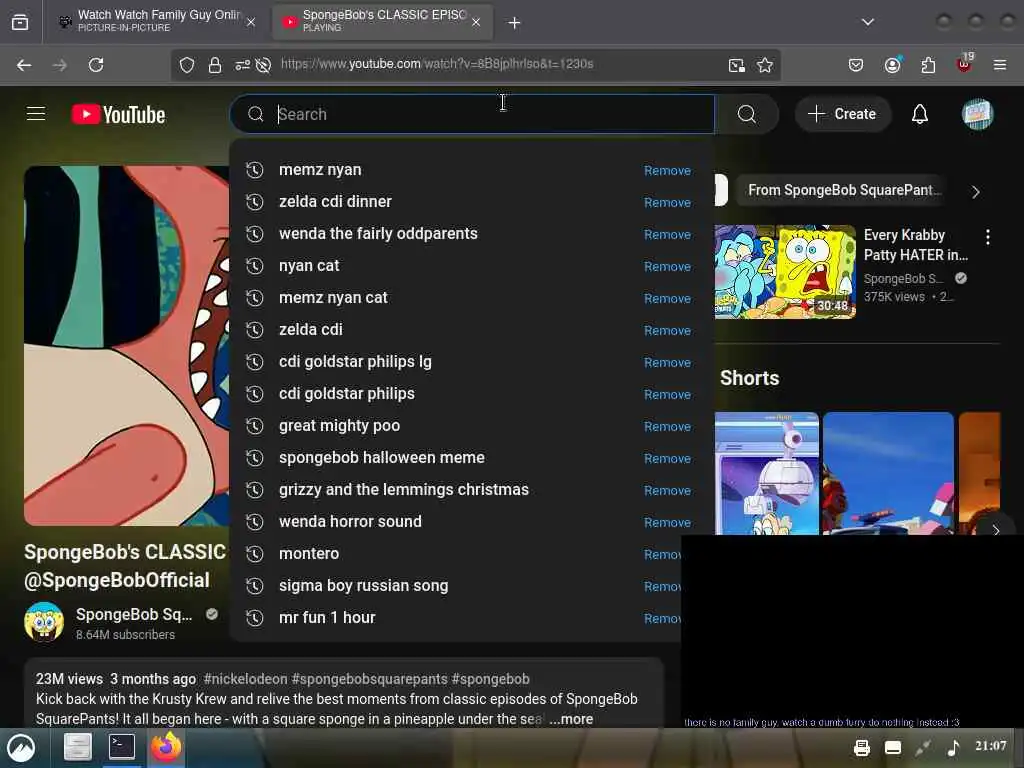Show site security lock info
Viewport: 1024px width, 768px height.
pos(214,65)
